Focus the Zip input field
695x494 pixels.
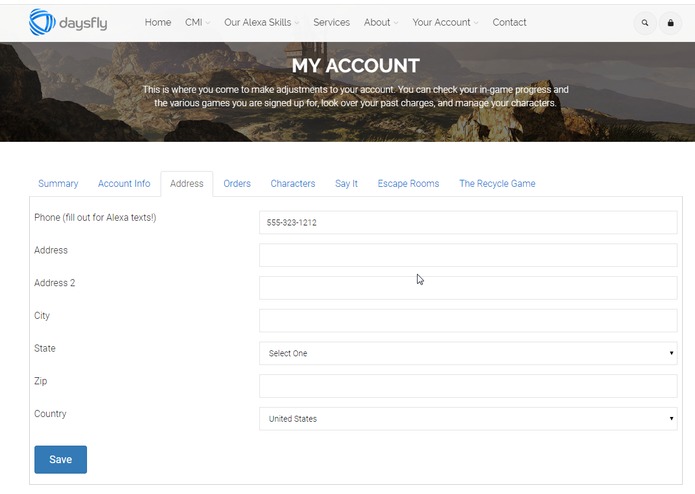click(x=468, y=386)
